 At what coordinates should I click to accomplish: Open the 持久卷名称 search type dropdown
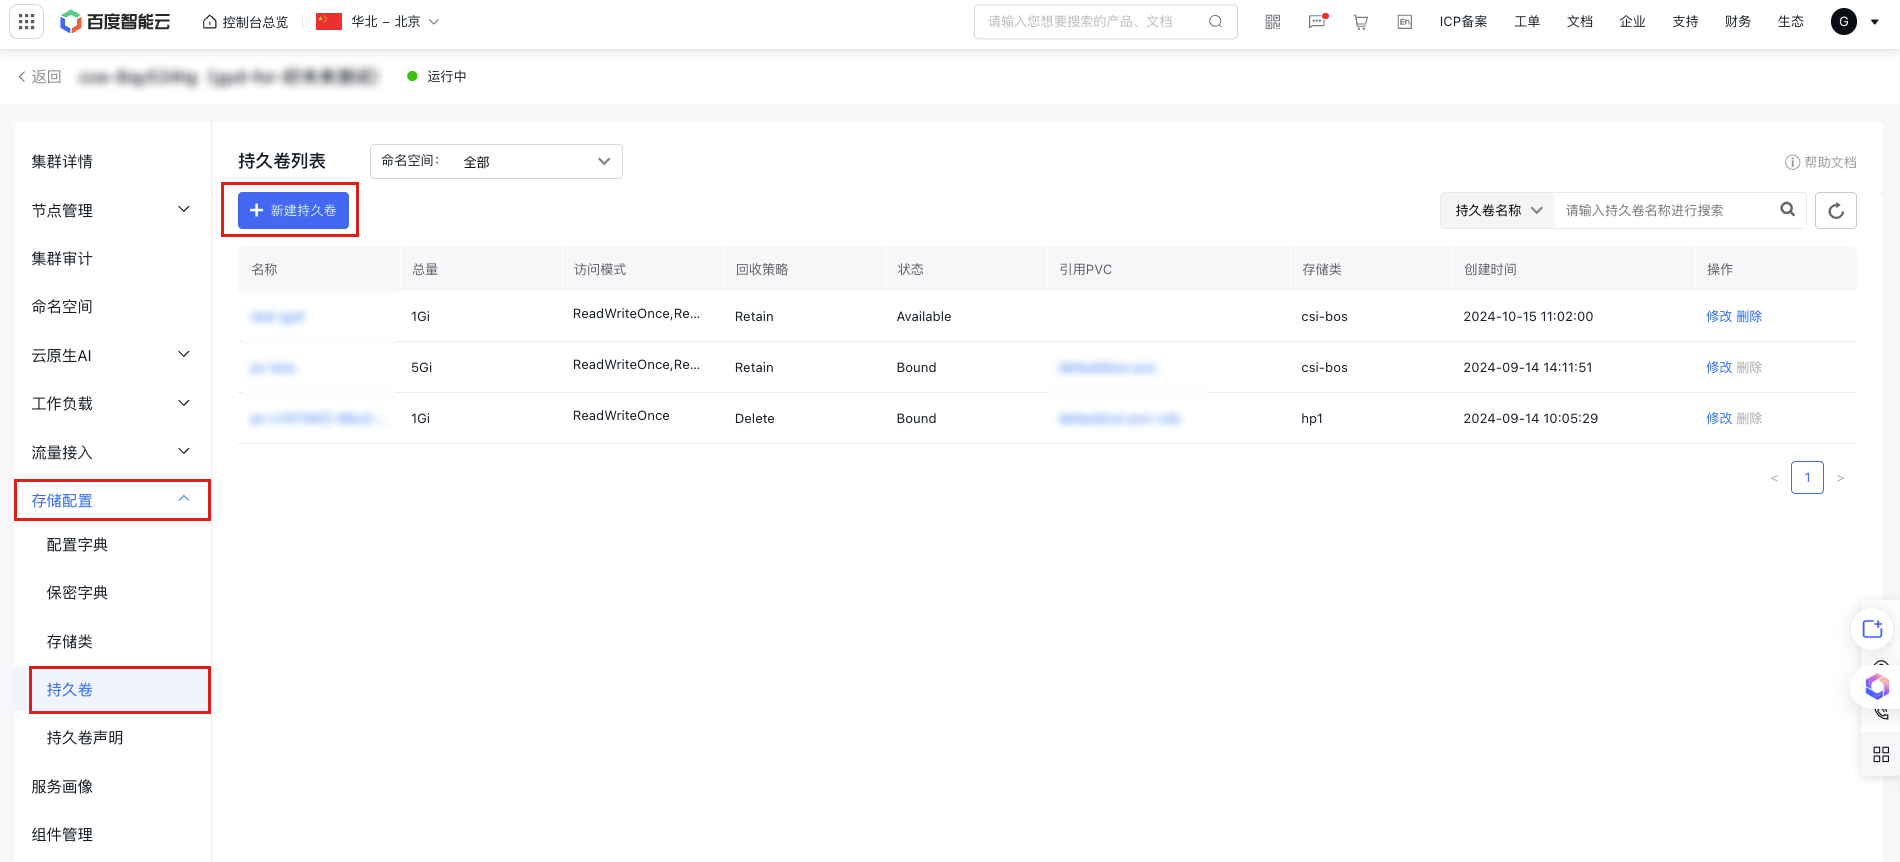(1497, 211)
